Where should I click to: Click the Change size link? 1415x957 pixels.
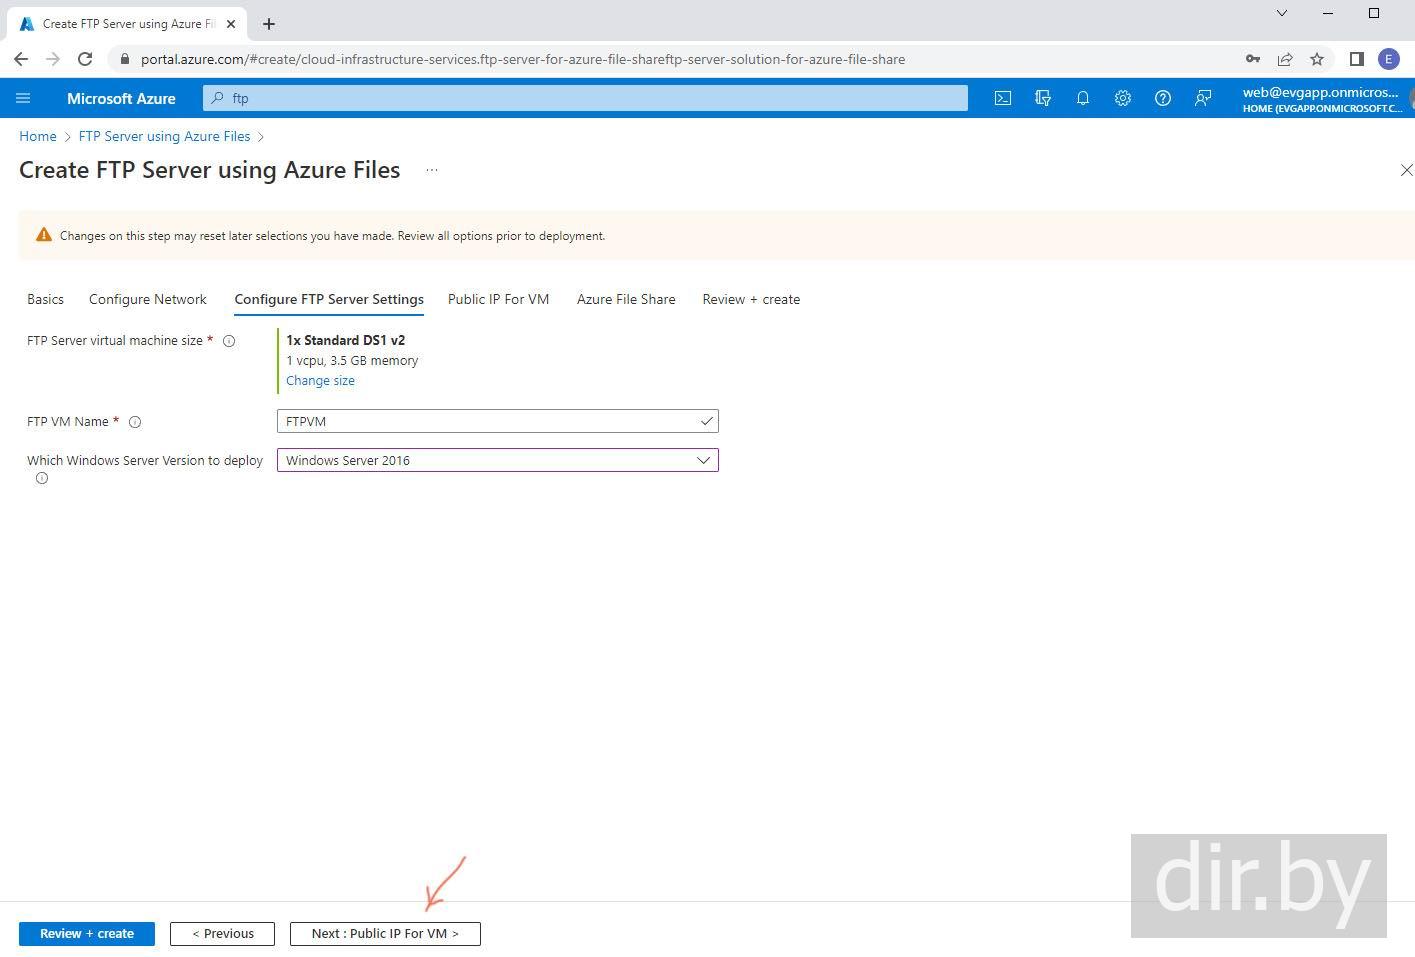[320, 380]
